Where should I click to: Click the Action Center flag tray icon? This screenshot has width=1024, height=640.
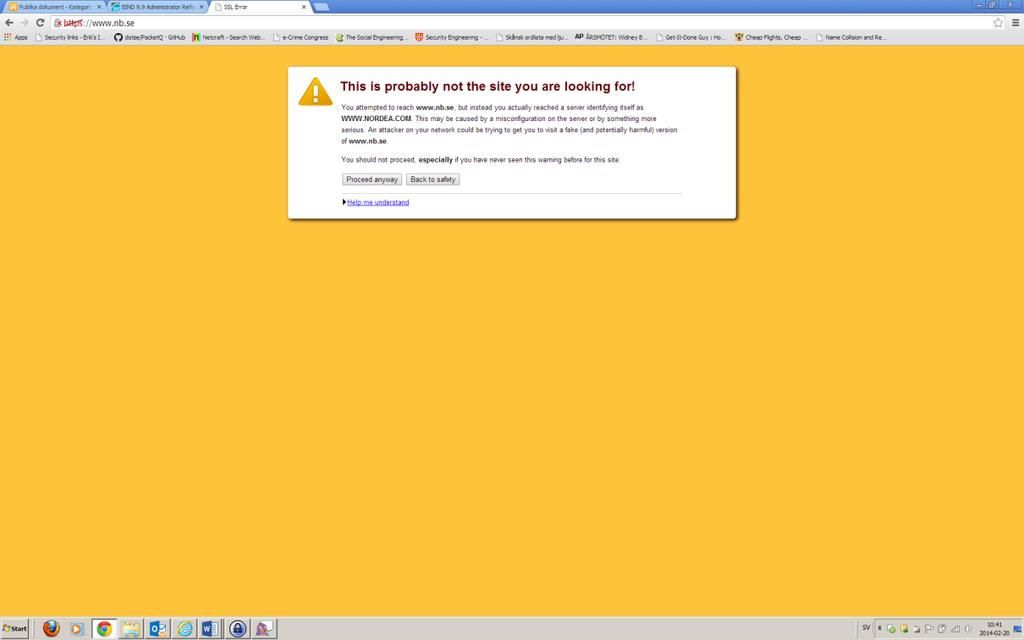[x=929, y=629]
